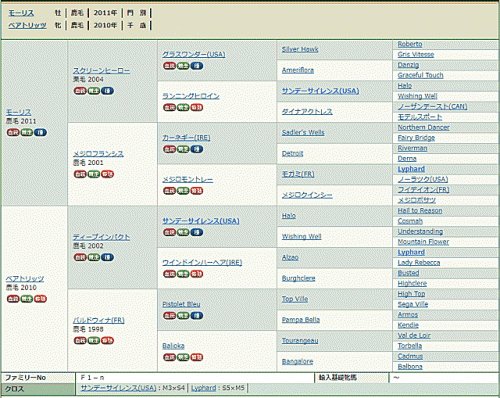Open ベアトリッツ link in header
500x398 pixels.
point(27,25)
